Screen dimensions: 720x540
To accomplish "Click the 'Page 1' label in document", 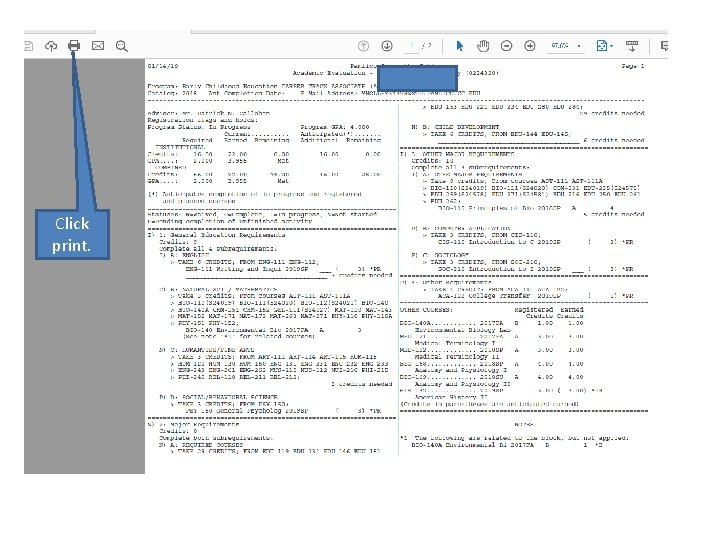I will click(x=633, y=66).
